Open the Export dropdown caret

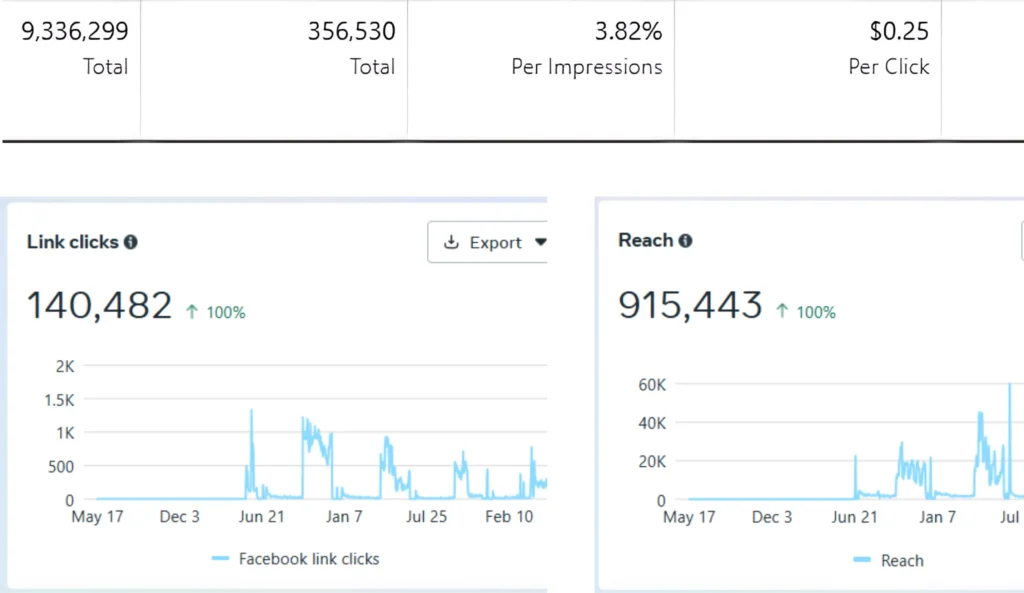[541, 242]
